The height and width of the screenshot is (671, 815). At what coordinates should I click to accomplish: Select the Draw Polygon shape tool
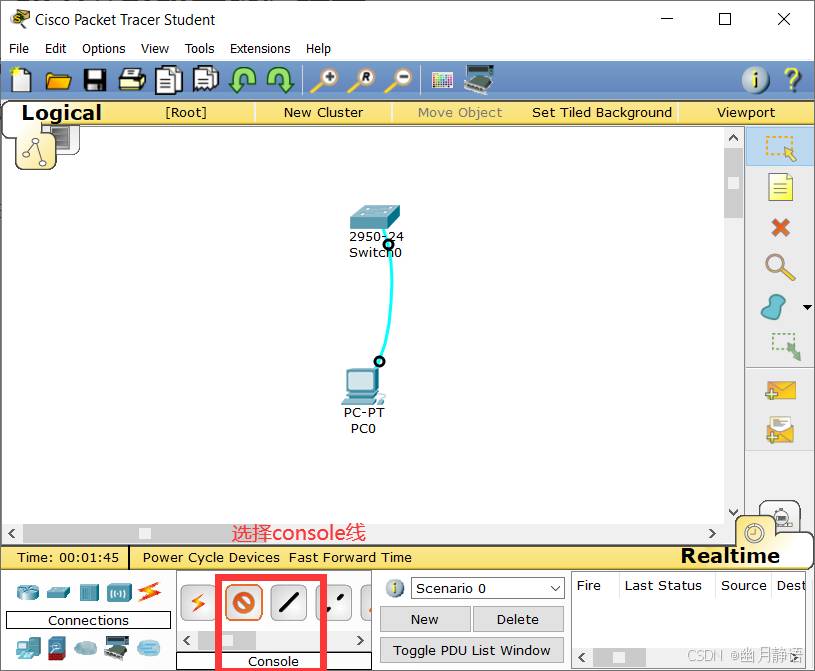point(774,307)
